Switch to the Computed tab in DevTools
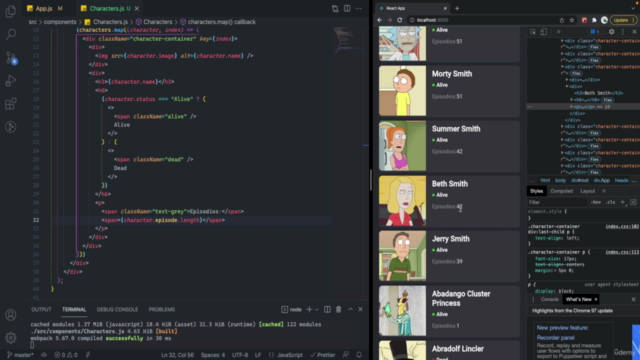Viewport: 640px width, 360px height. click(x=561, y=191)
